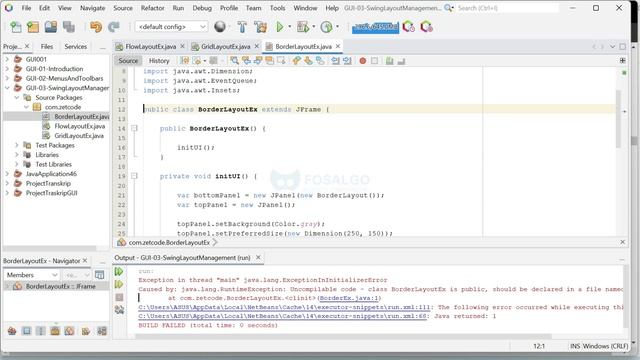Toggle second Navigator filter: Show Fields

tap(27, 331)
